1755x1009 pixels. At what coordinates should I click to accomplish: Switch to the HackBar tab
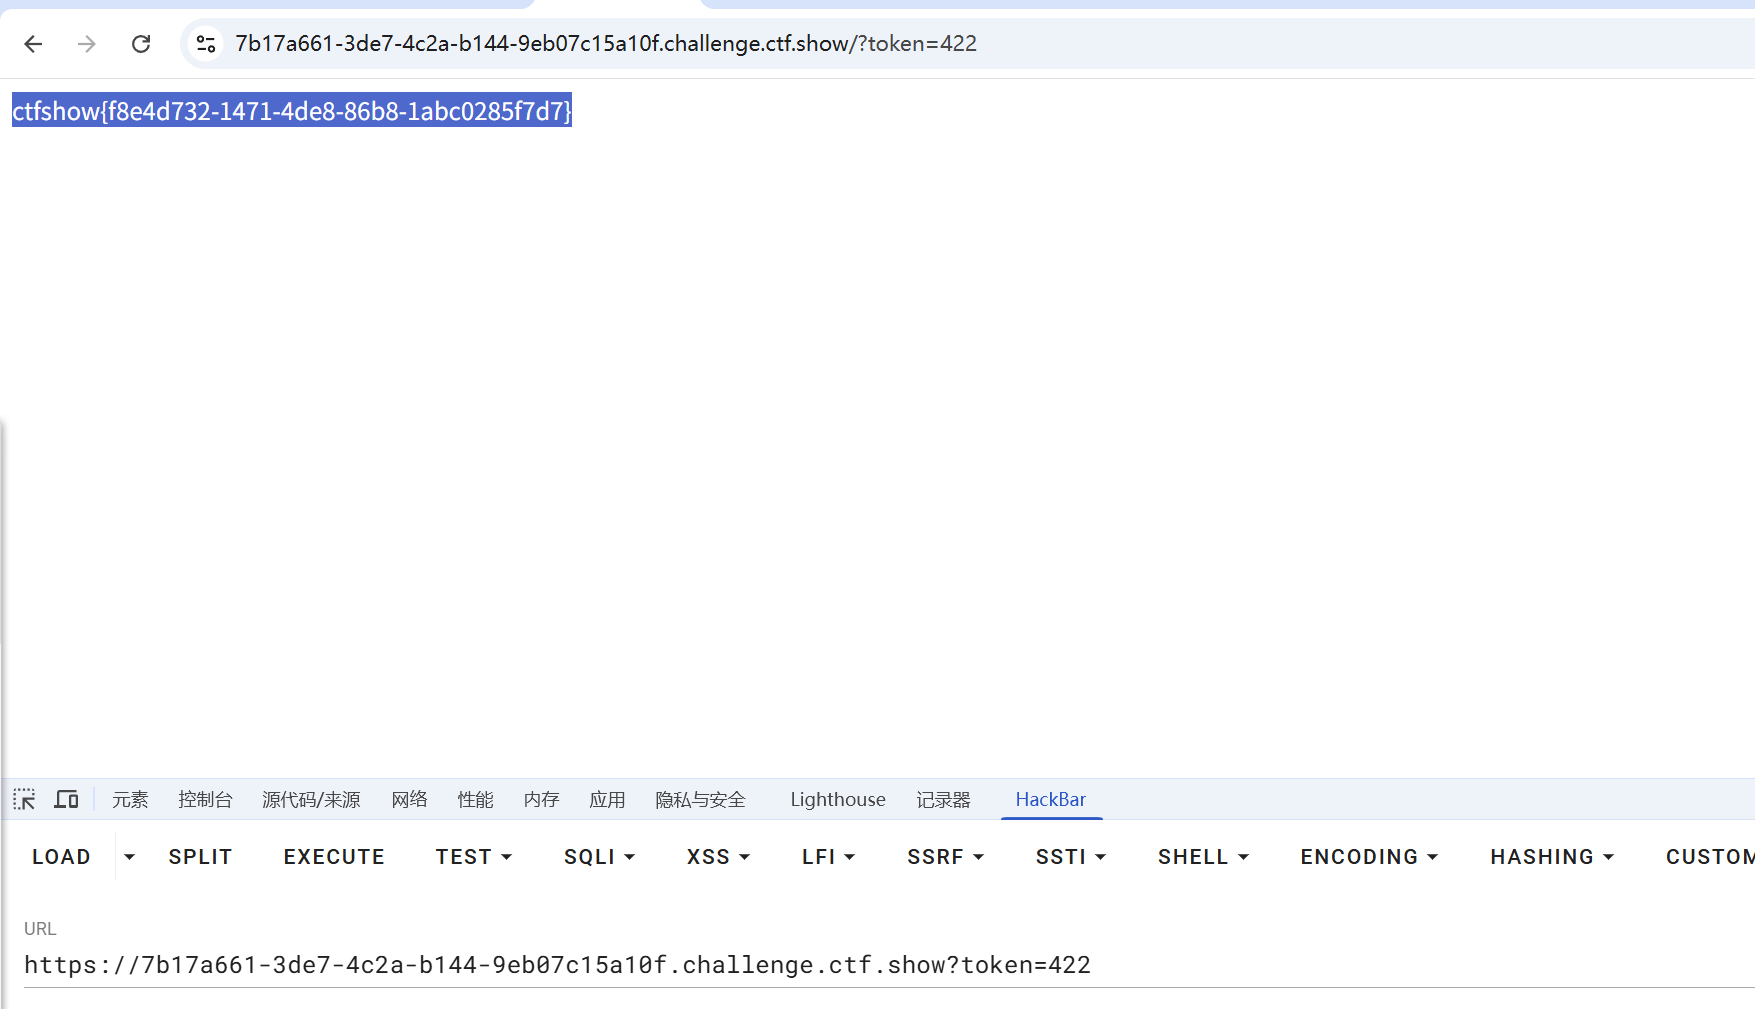1050,799
